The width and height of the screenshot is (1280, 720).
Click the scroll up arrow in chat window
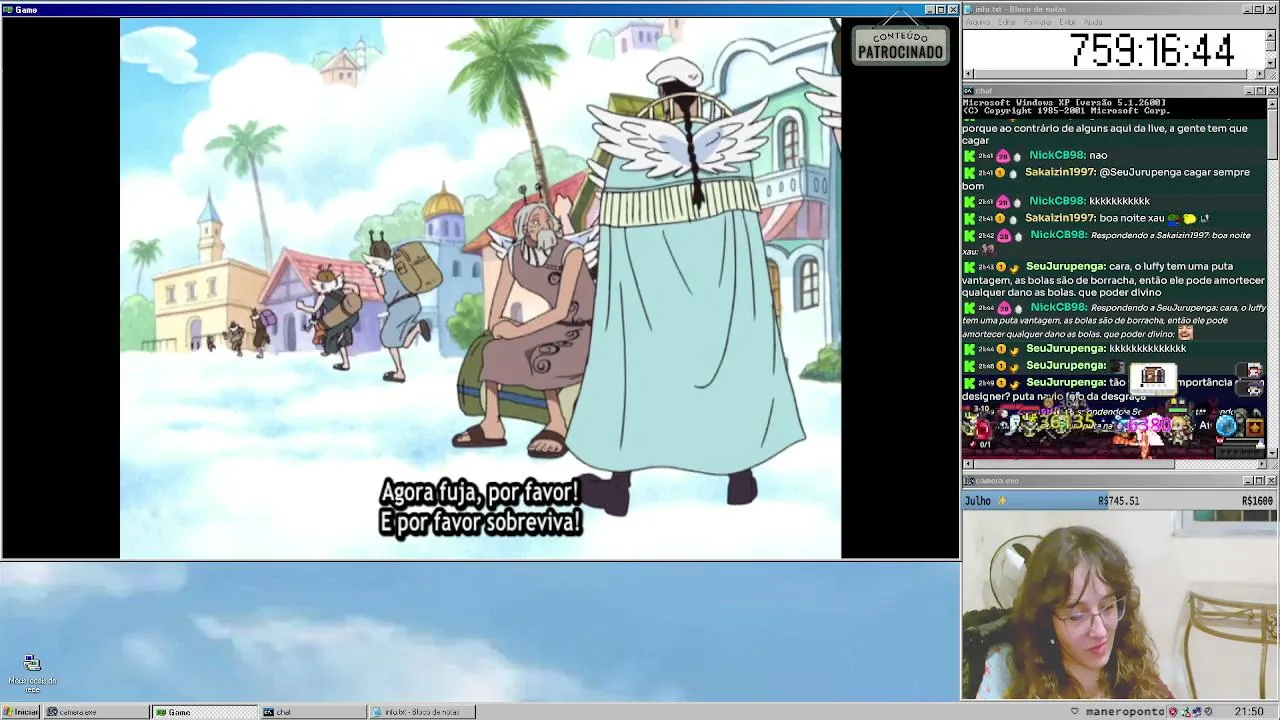click(x=1272, y=103)
